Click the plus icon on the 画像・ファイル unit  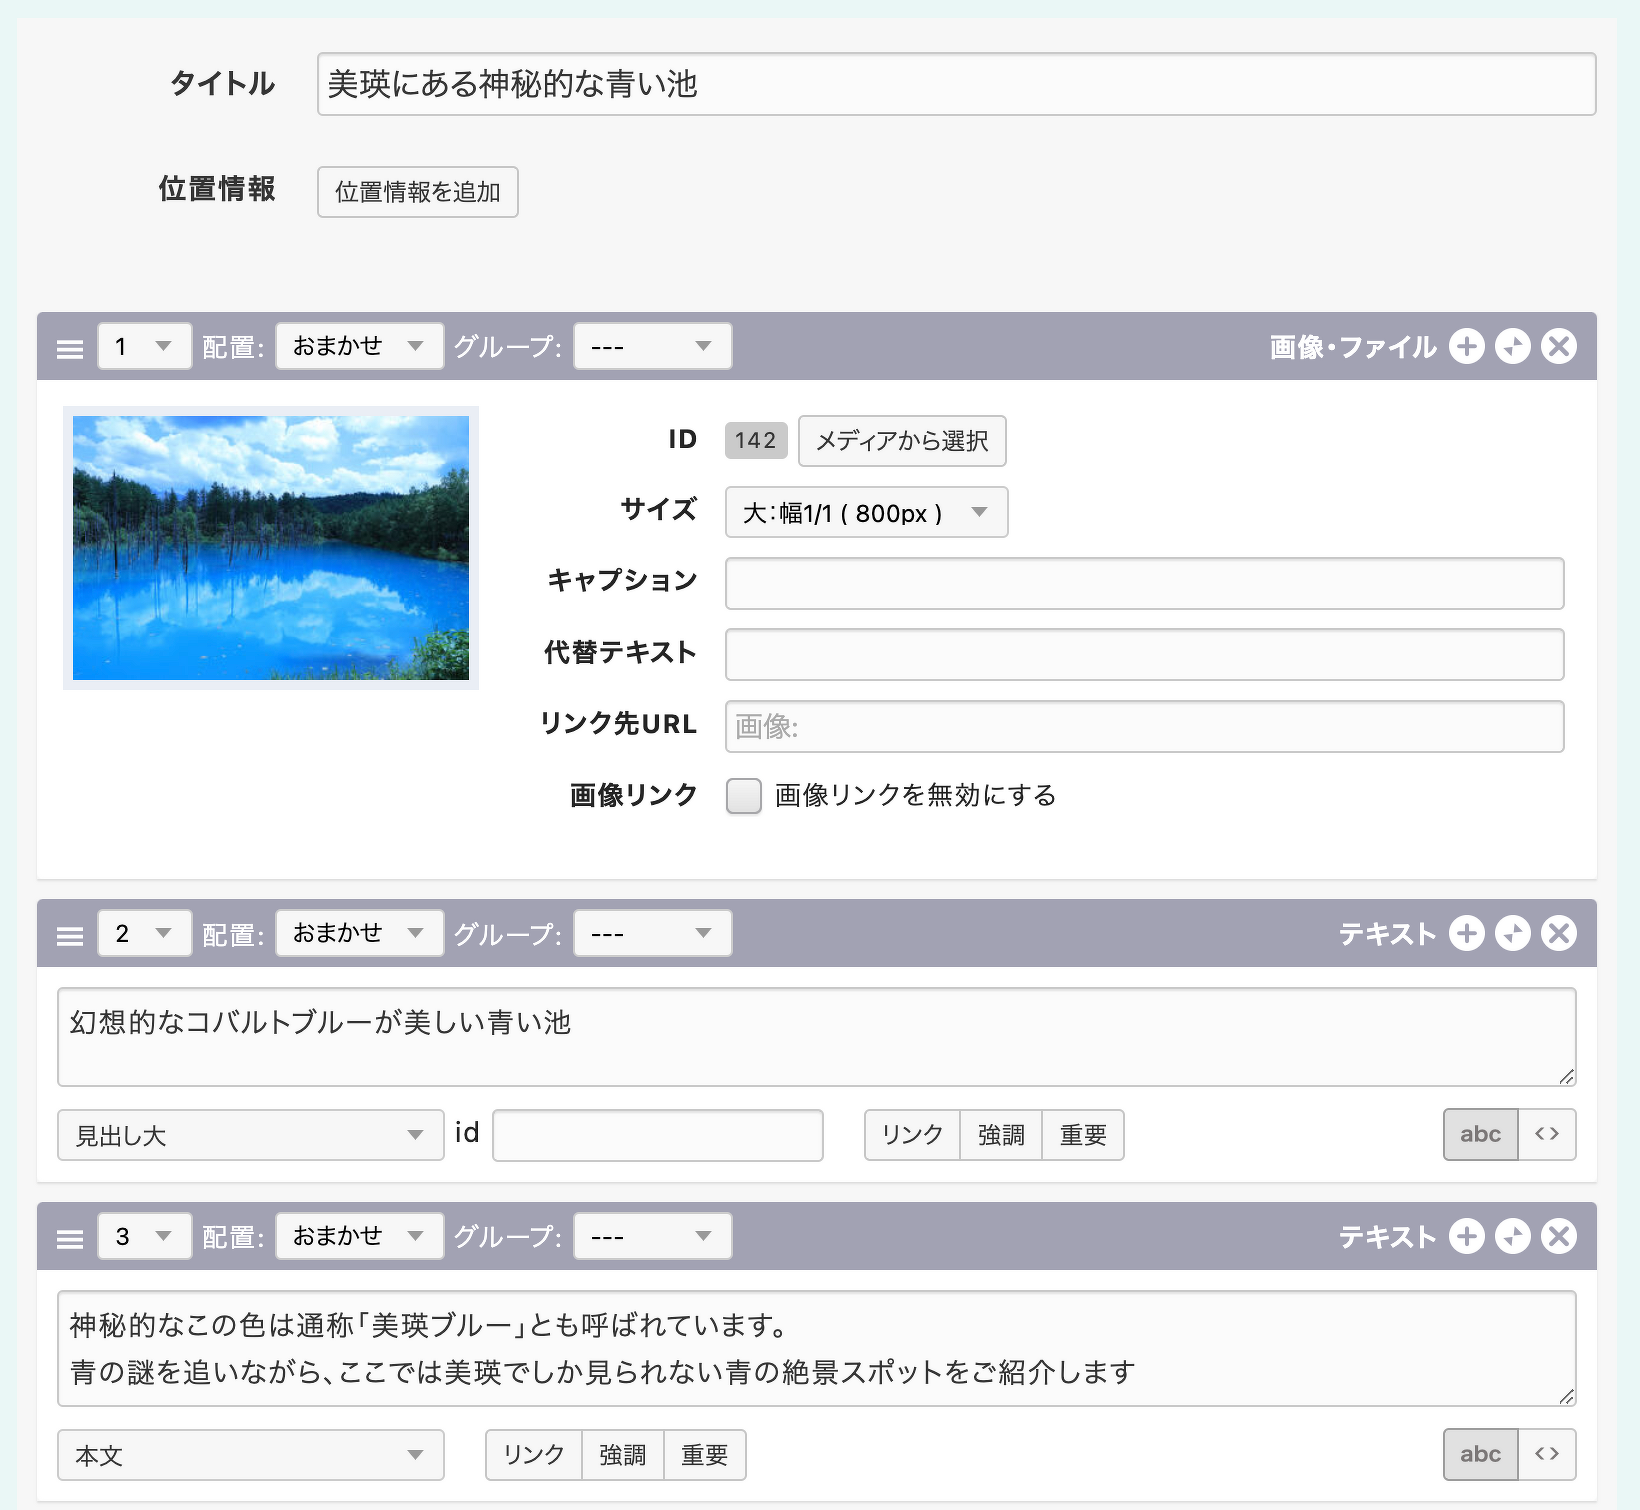(1466, 347)
